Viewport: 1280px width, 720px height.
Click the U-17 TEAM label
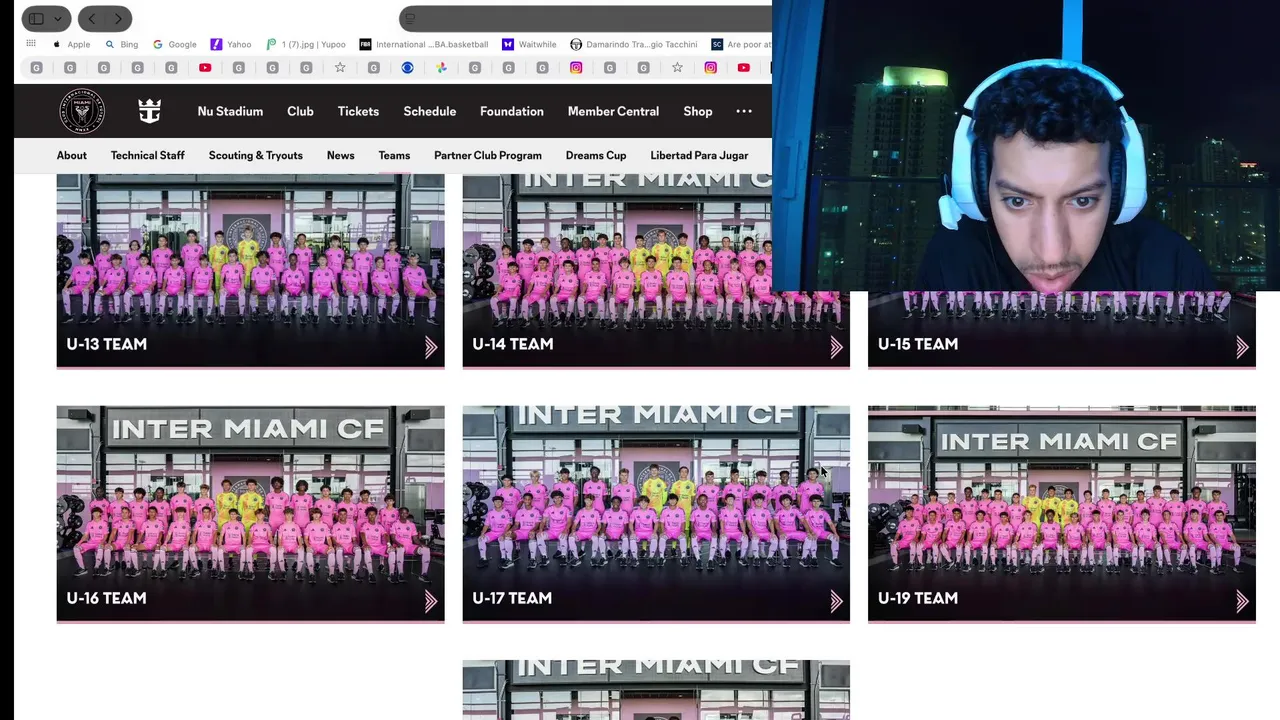point(512,598)
